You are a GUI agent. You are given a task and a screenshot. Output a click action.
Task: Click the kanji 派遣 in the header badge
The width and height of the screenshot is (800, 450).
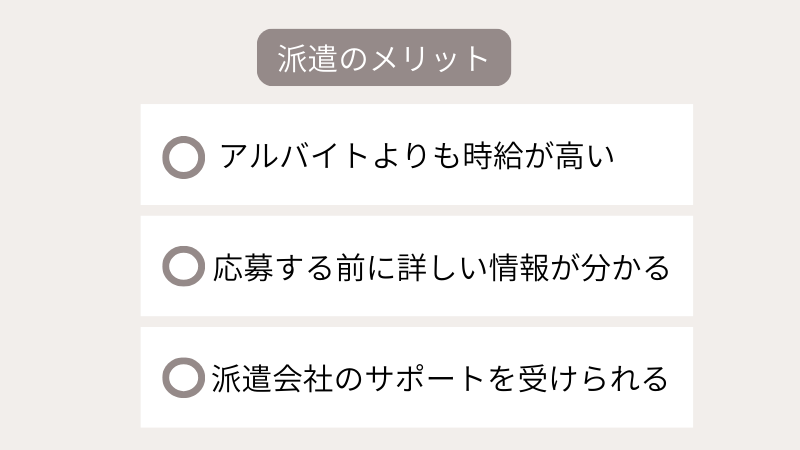303,57
